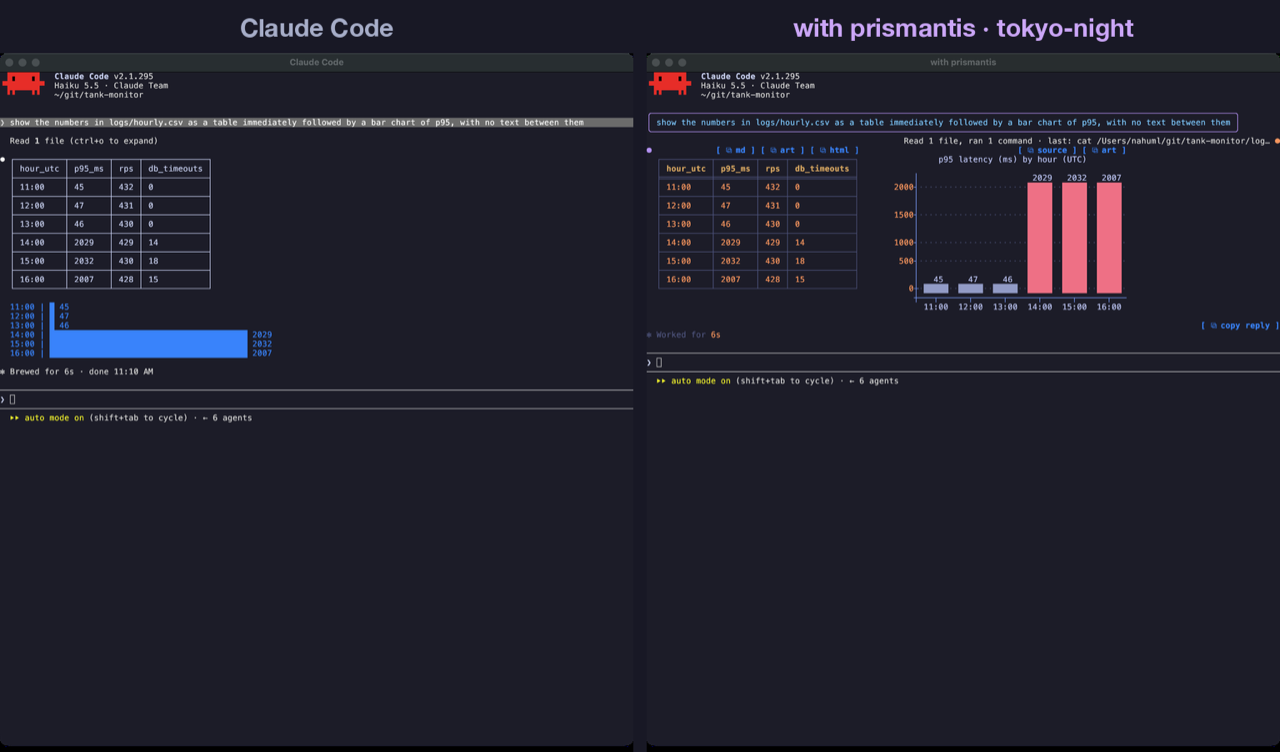The height and width of the screenshot is (752, 1280).
Task: Click 'Worked for 6s' status in prismantis window
Action: pos(688,335)
